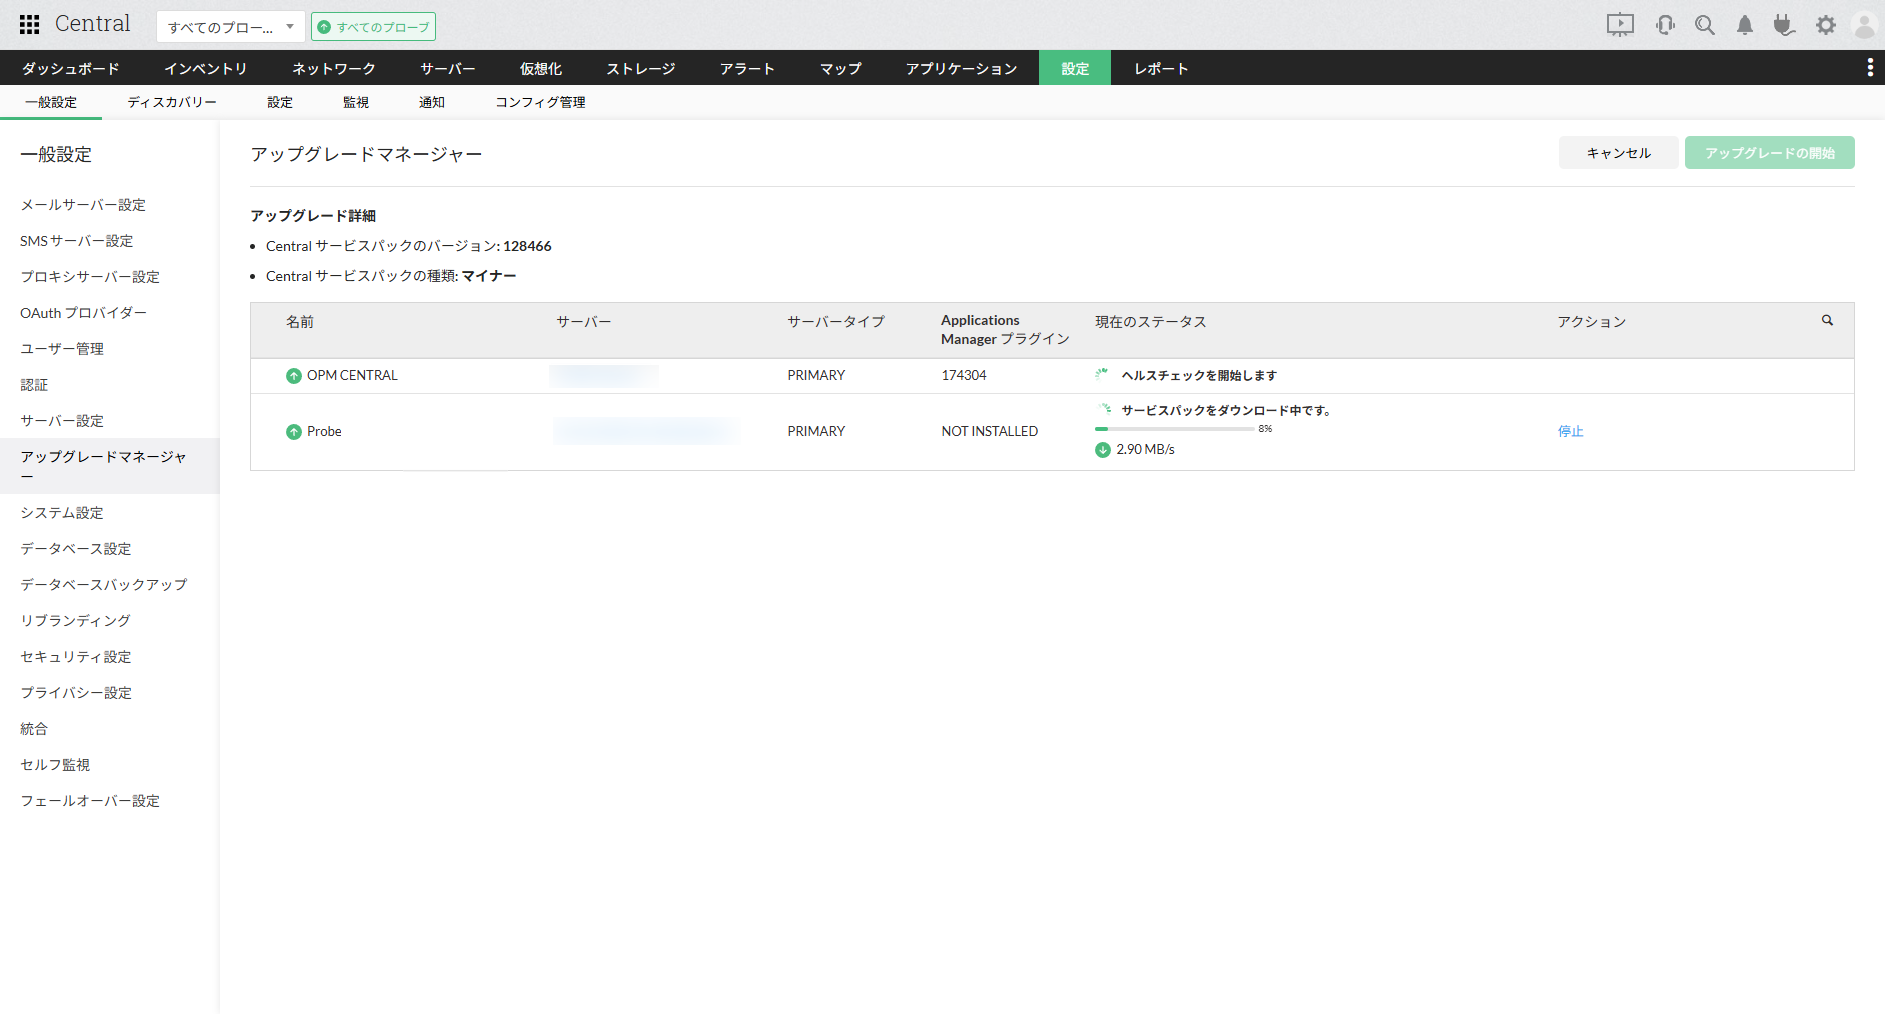The width and height of the screenshot is (1885, 1014).
Task: Click the キャンセル button
Action: [1619, 153]
